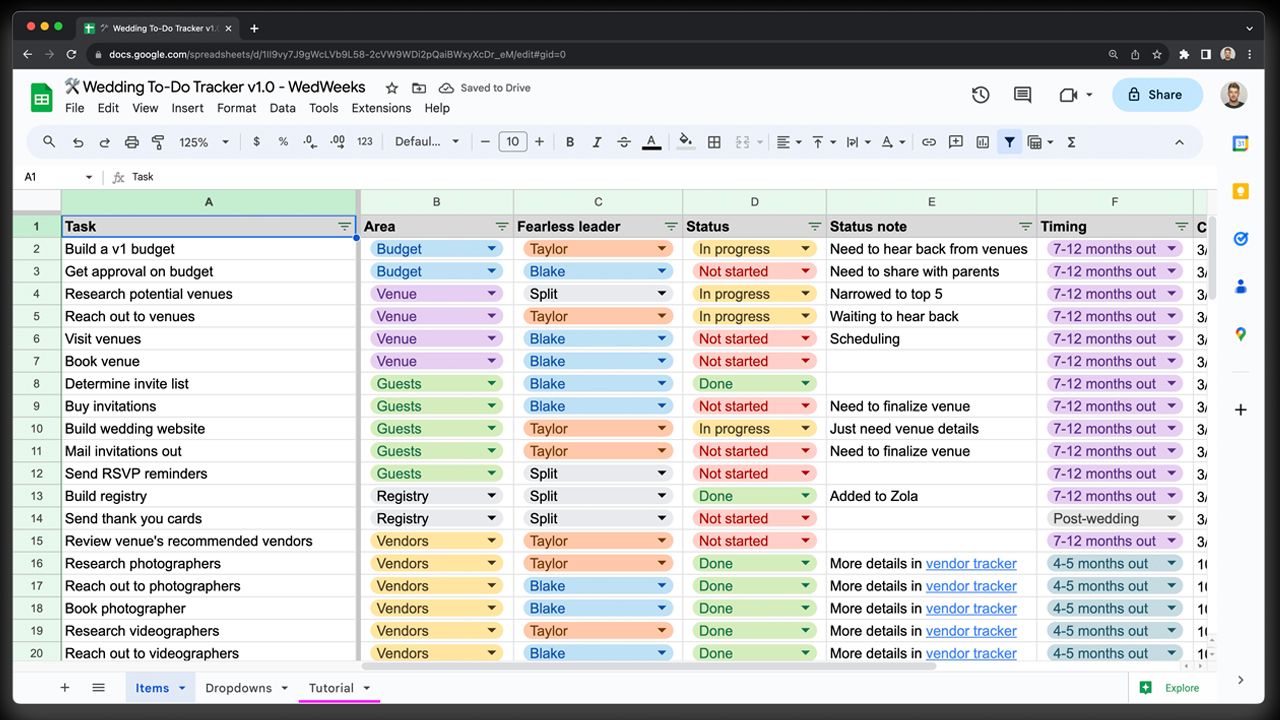
Task: Toggle off the active filter
Action: [1010, 141]
